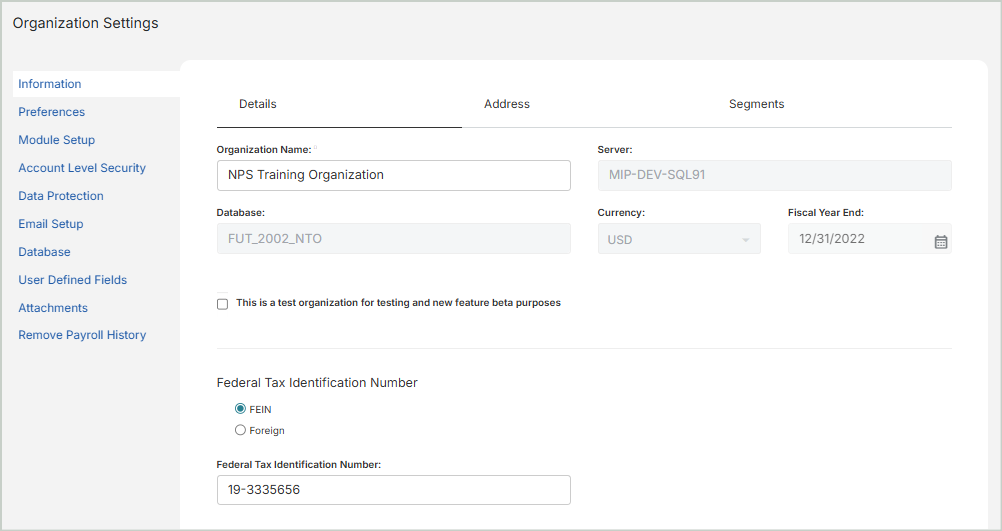Navigate to Data Protection
This screenshot has width=1002, height=531.
tap(61, 196)
